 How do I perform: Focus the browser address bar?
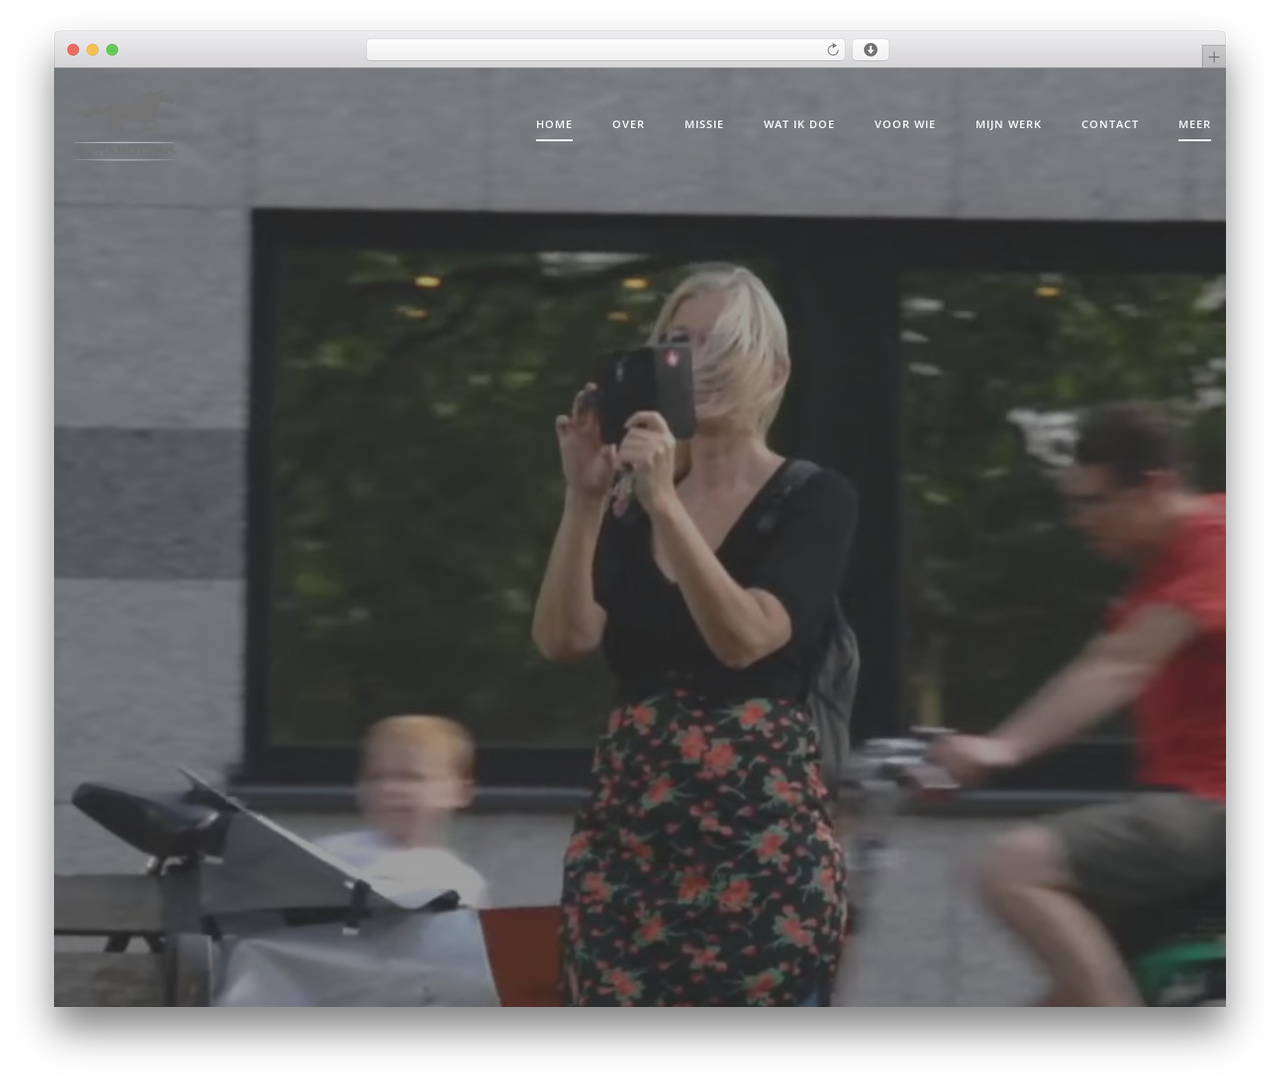tap(605, 50)
